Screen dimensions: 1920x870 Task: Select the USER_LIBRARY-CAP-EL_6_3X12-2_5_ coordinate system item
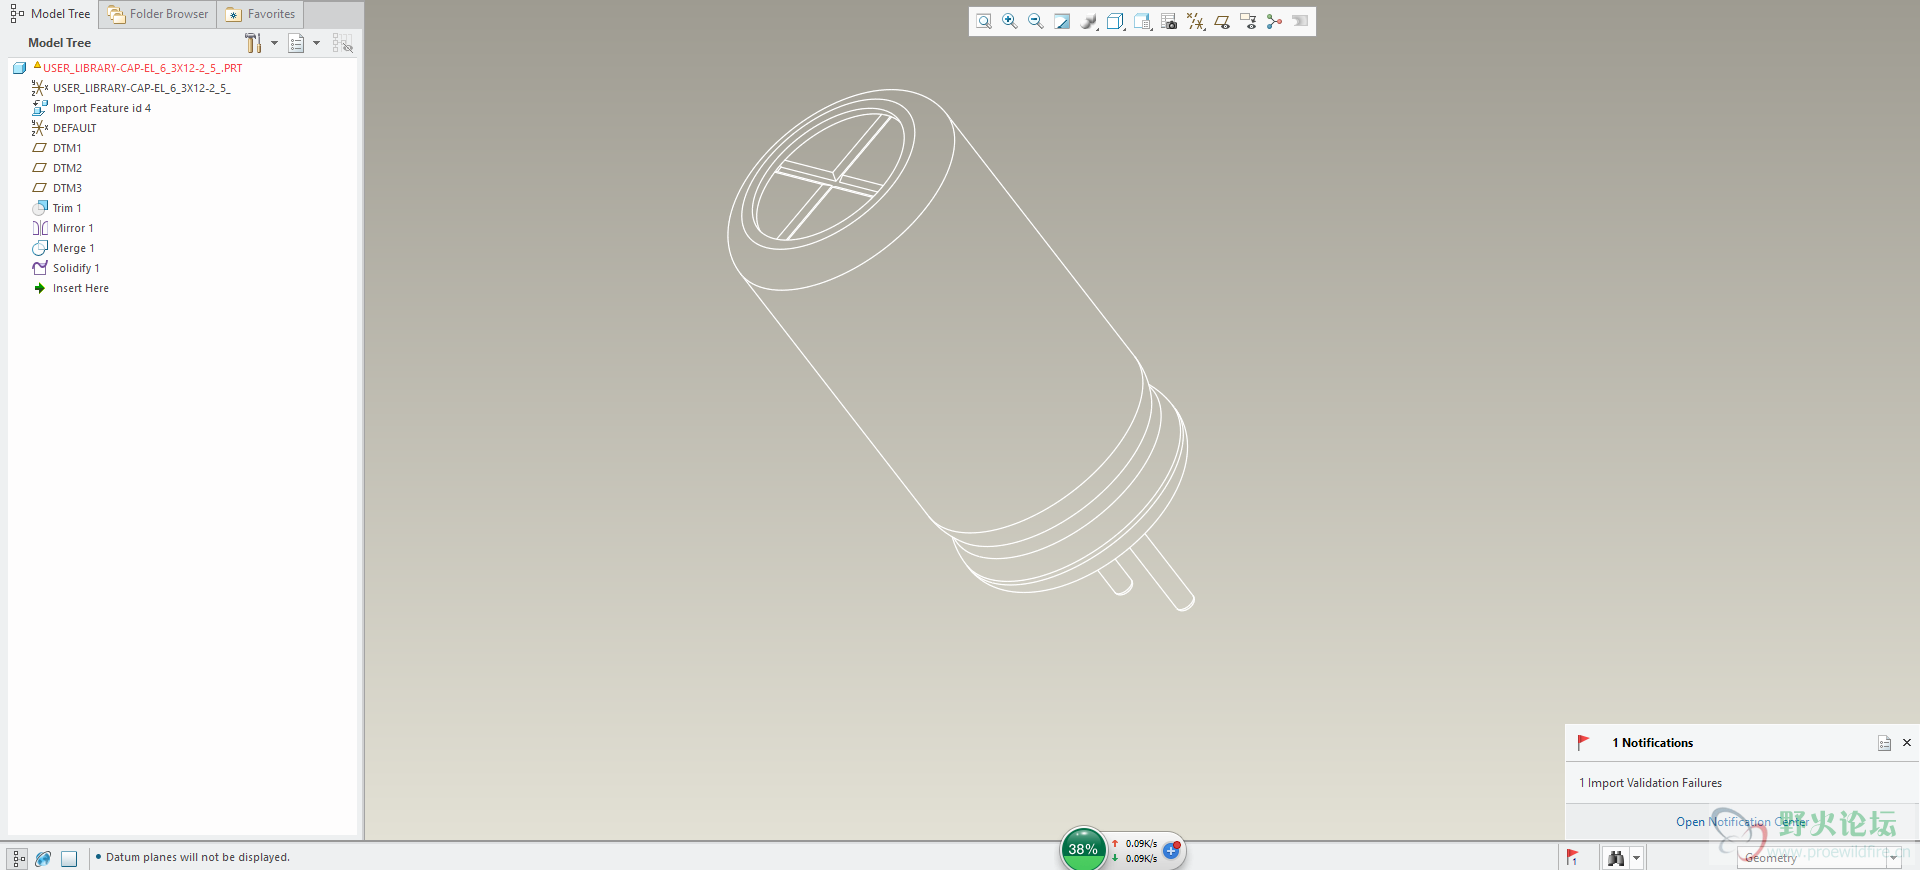coord(141,88)
